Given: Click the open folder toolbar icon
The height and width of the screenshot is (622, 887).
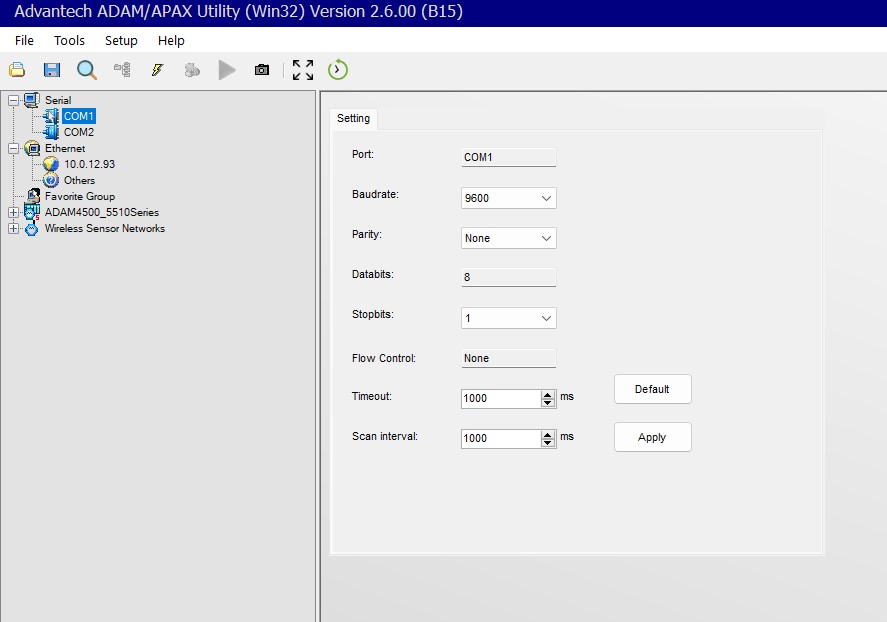Looking at the screenshot, I should 17,70.
